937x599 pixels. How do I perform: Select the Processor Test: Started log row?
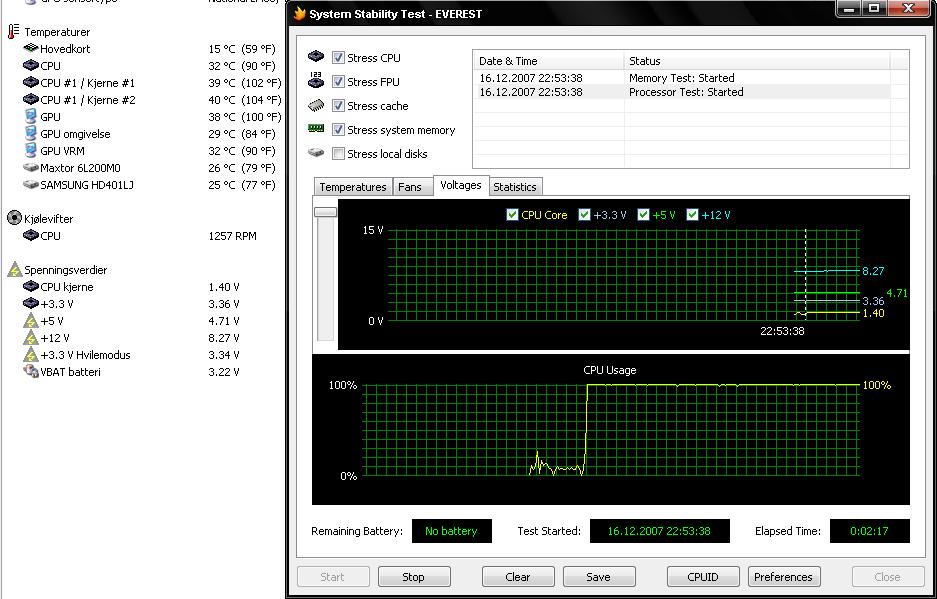click(x=682, y=92)
